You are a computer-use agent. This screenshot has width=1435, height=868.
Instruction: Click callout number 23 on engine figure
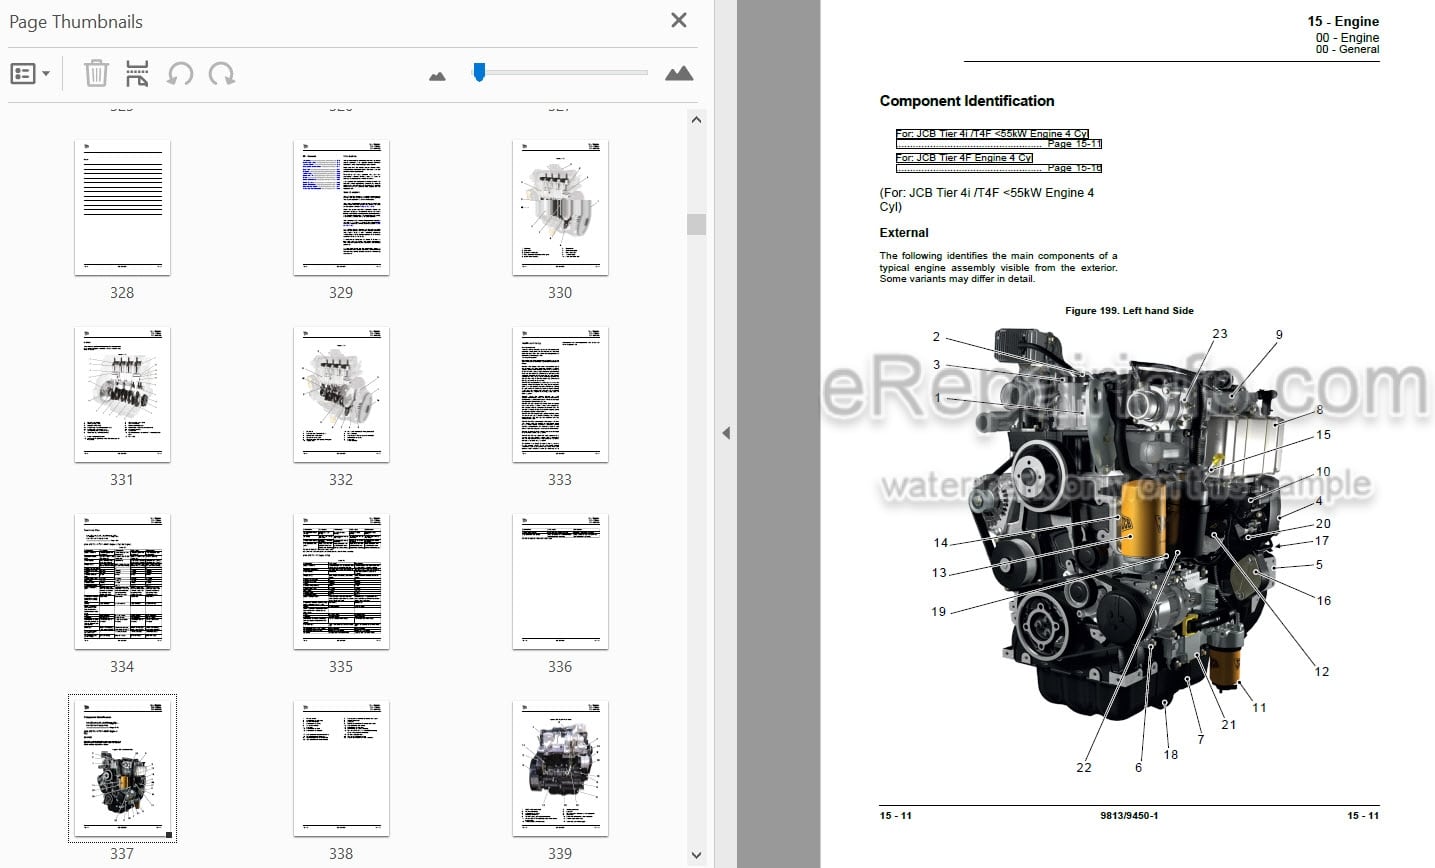pyautogui.click(x=1220, y=334)
